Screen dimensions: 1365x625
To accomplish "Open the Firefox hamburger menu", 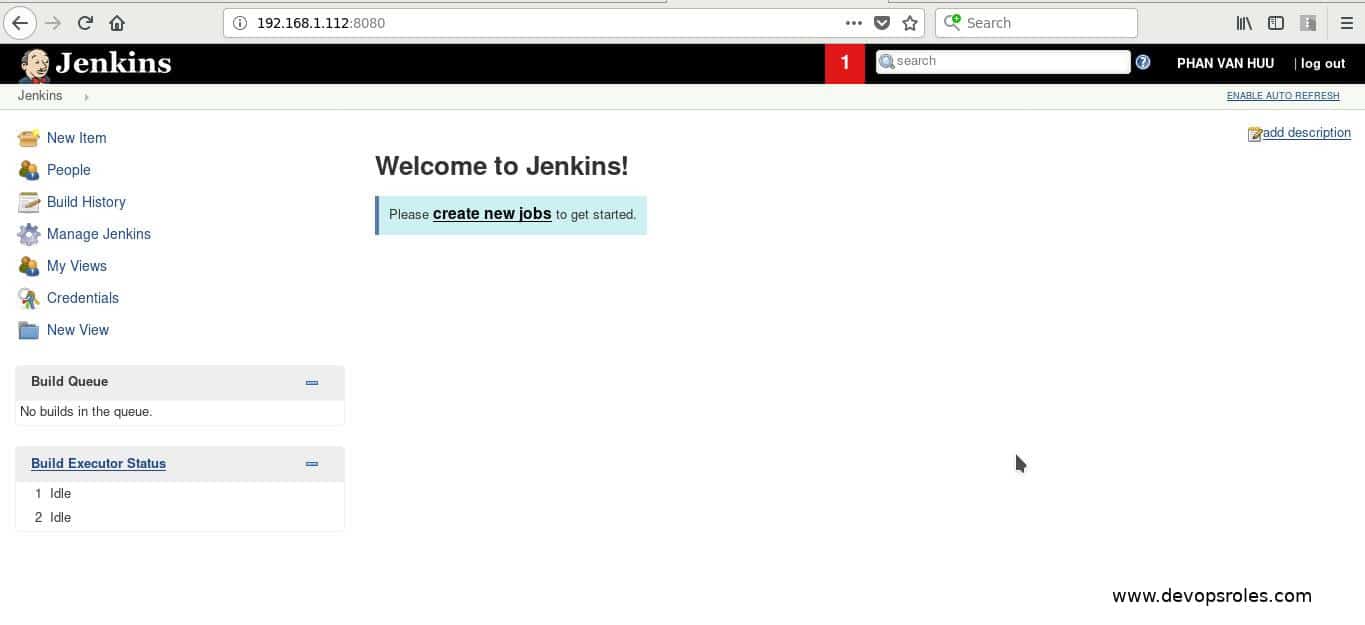I will [x=1346, y=23].
